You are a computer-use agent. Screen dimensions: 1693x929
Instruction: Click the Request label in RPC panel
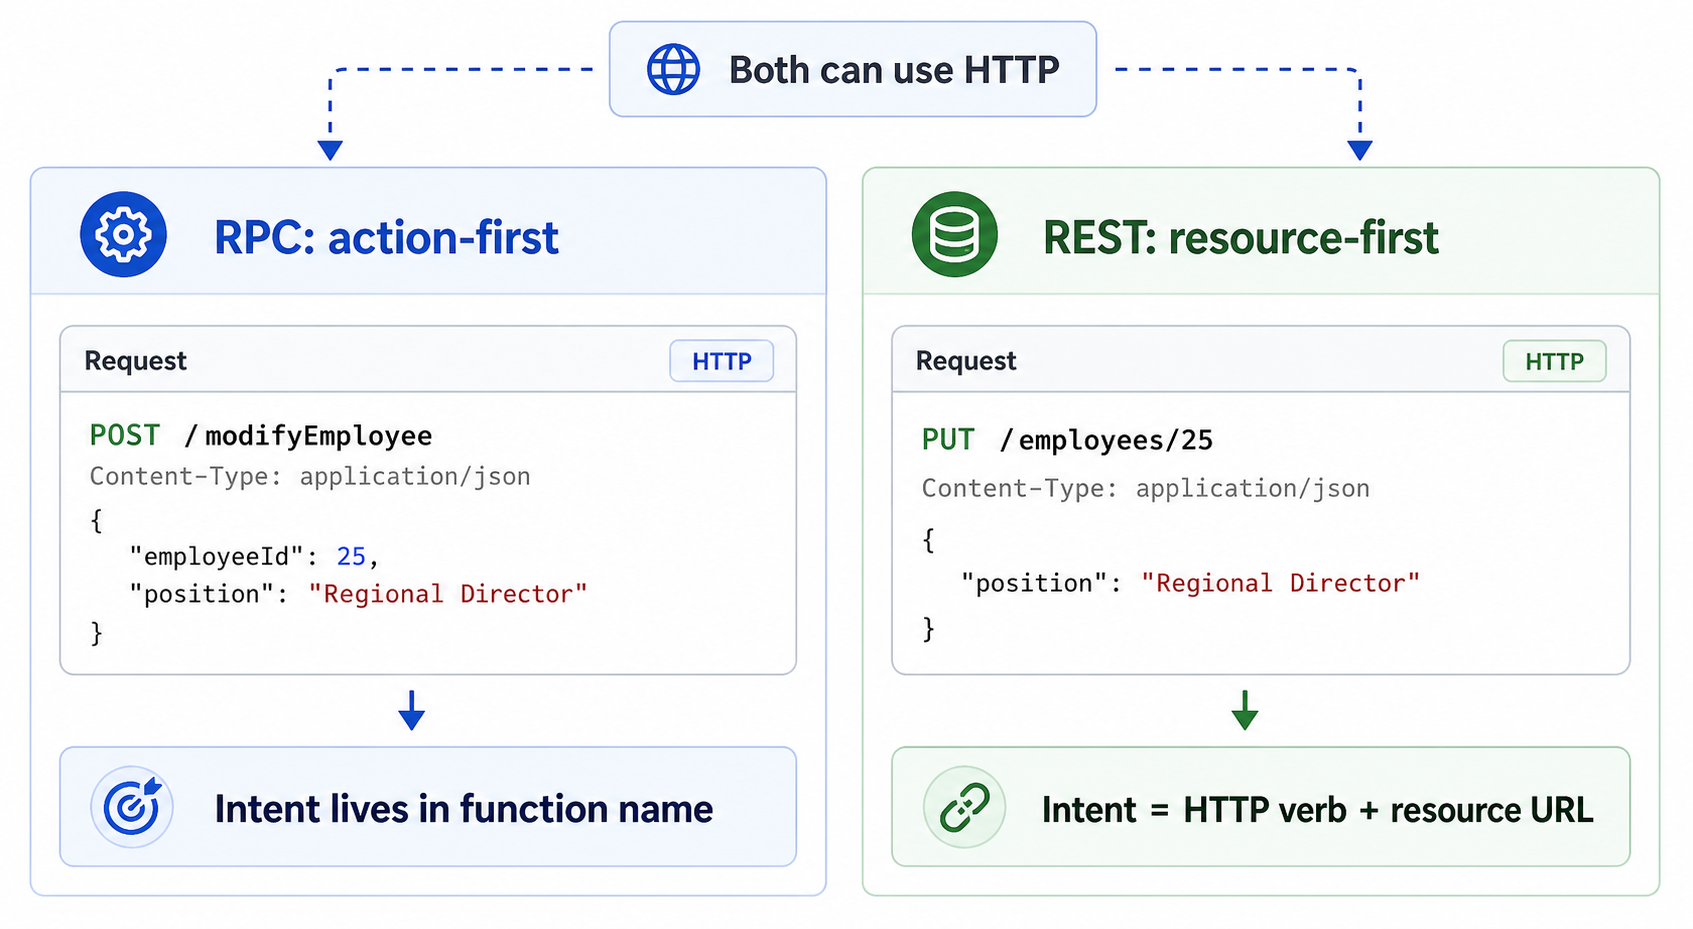[135, 361]
